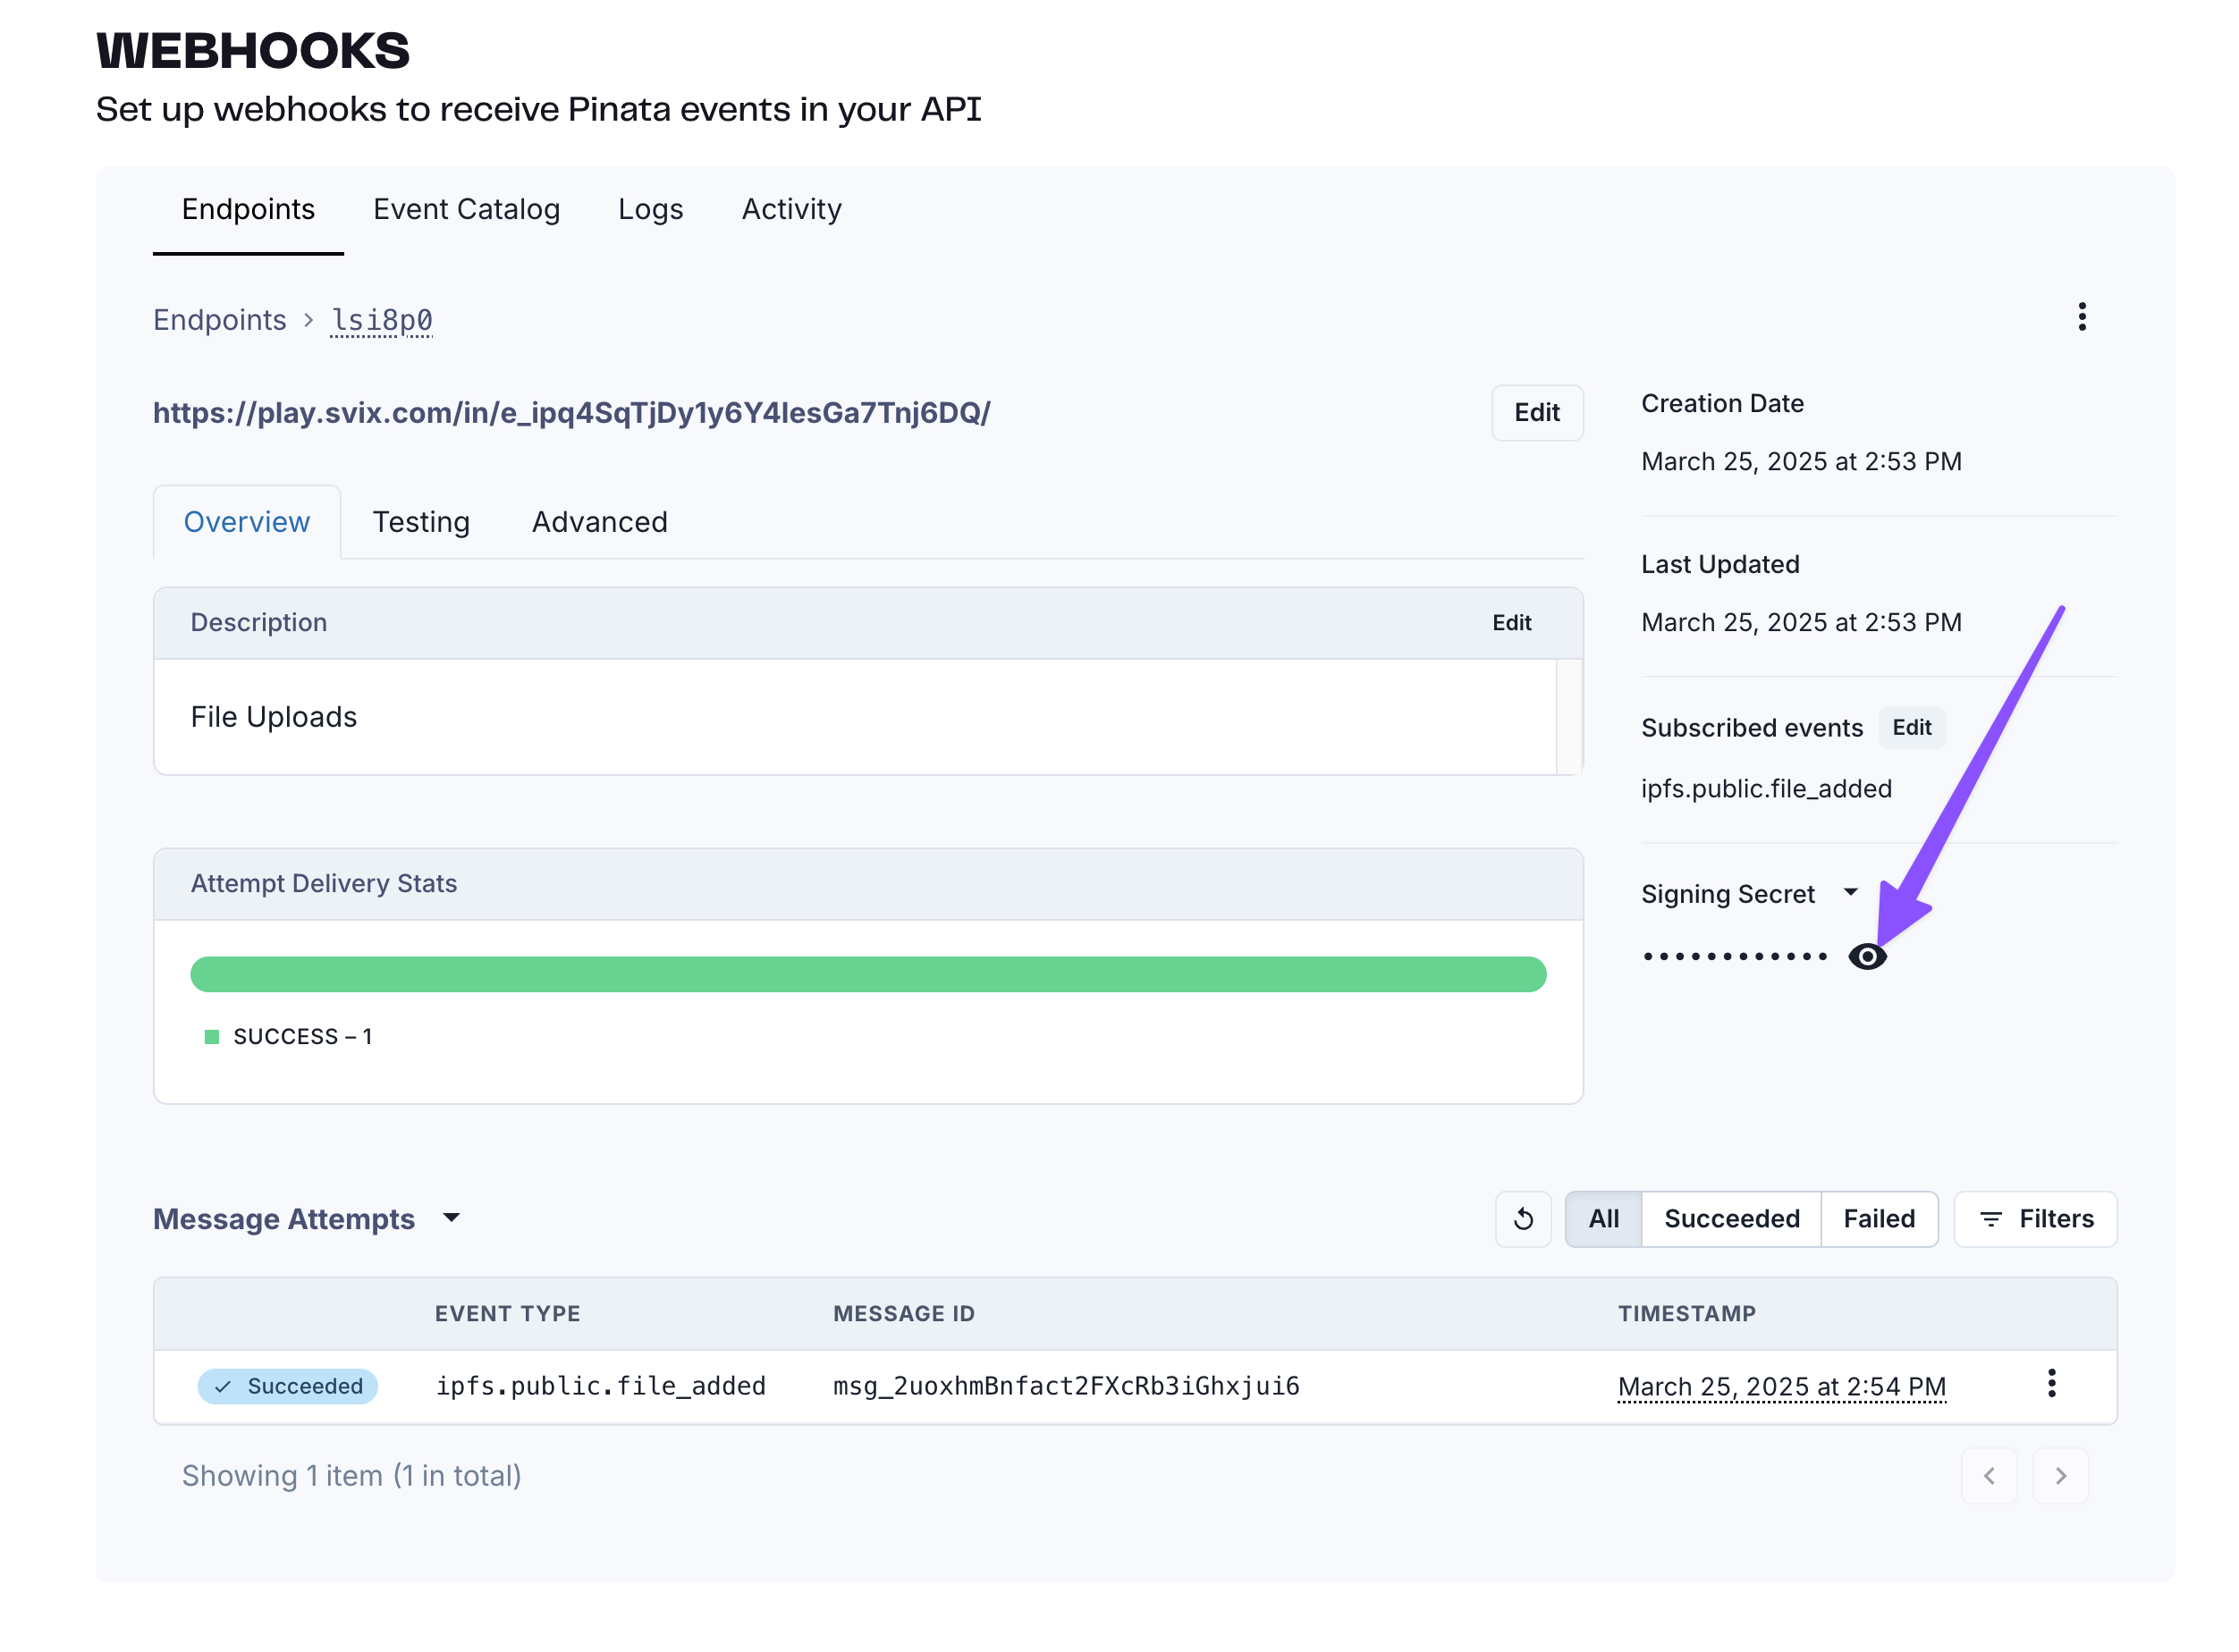The image size is (2239, 1652).
Task: Open the Testing tab
Action: tap(421, 522)
